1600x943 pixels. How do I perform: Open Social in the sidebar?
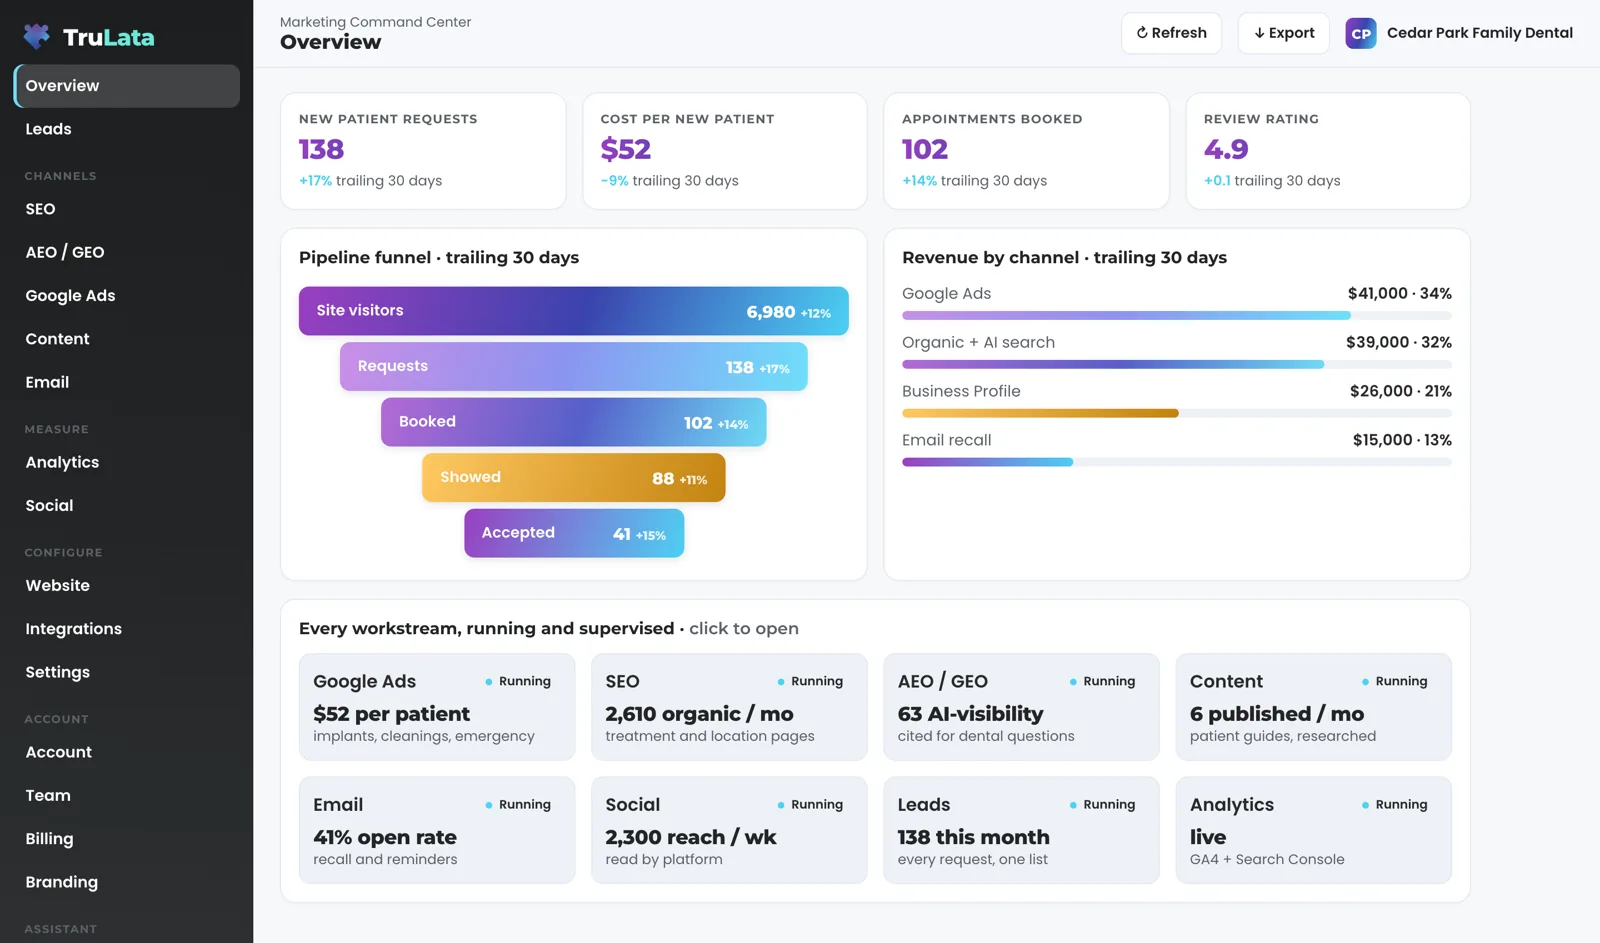(x=127, y=506)
